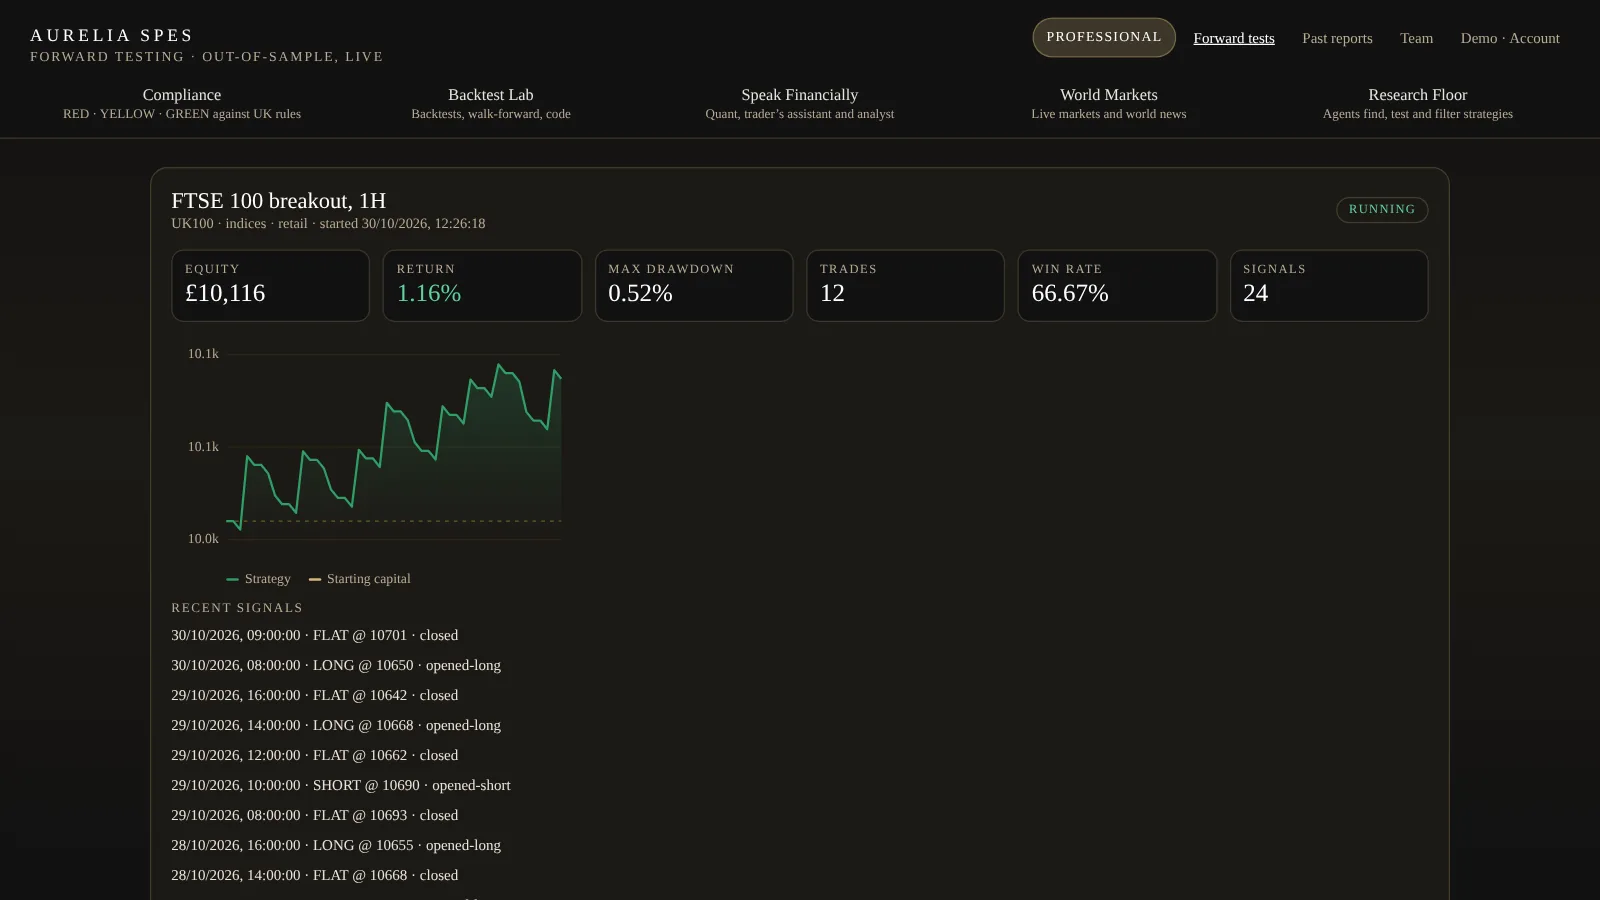The height and width of the screenshot is (900, 1600).
Task: Select signal FLAT @ 10662 closed
Action: pos(315,755)
